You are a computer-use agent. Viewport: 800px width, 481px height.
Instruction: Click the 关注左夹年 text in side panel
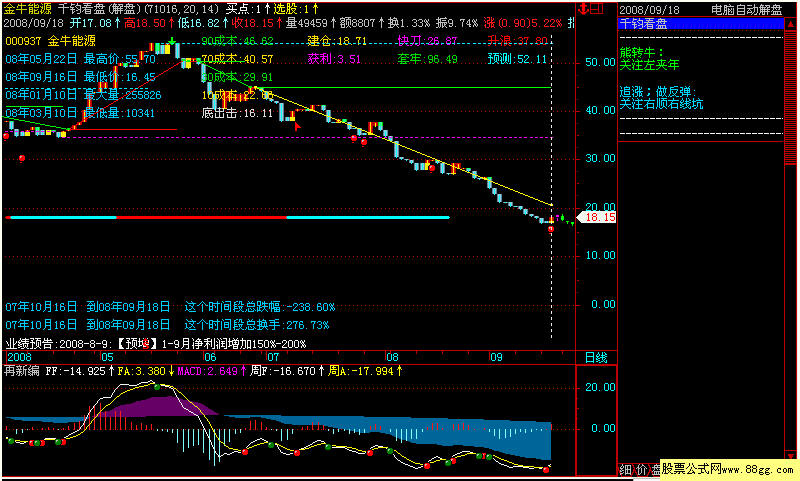pos(649,65)
